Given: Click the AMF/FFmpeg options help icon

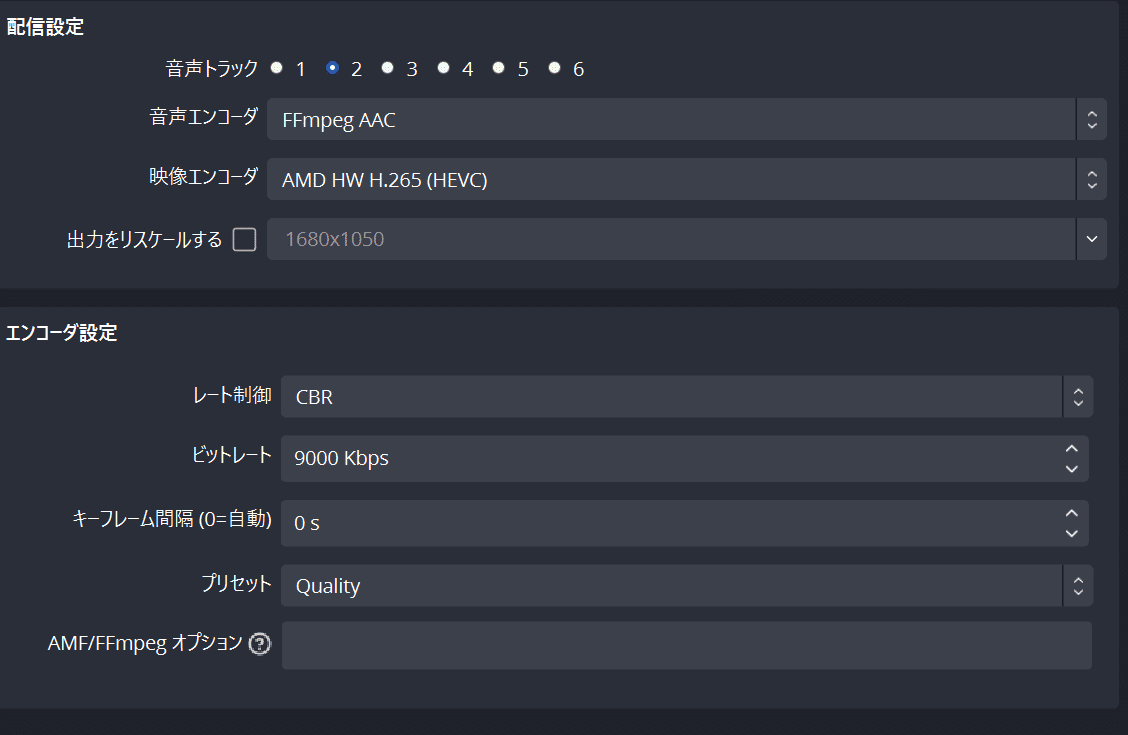Looking at the screenshot, I should 259,643.
